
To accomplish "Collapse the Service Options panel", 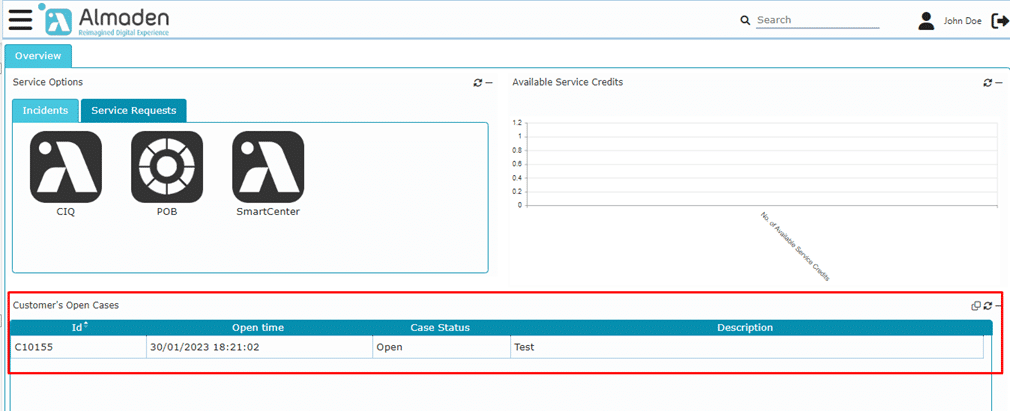I will (x=489, y=83).
